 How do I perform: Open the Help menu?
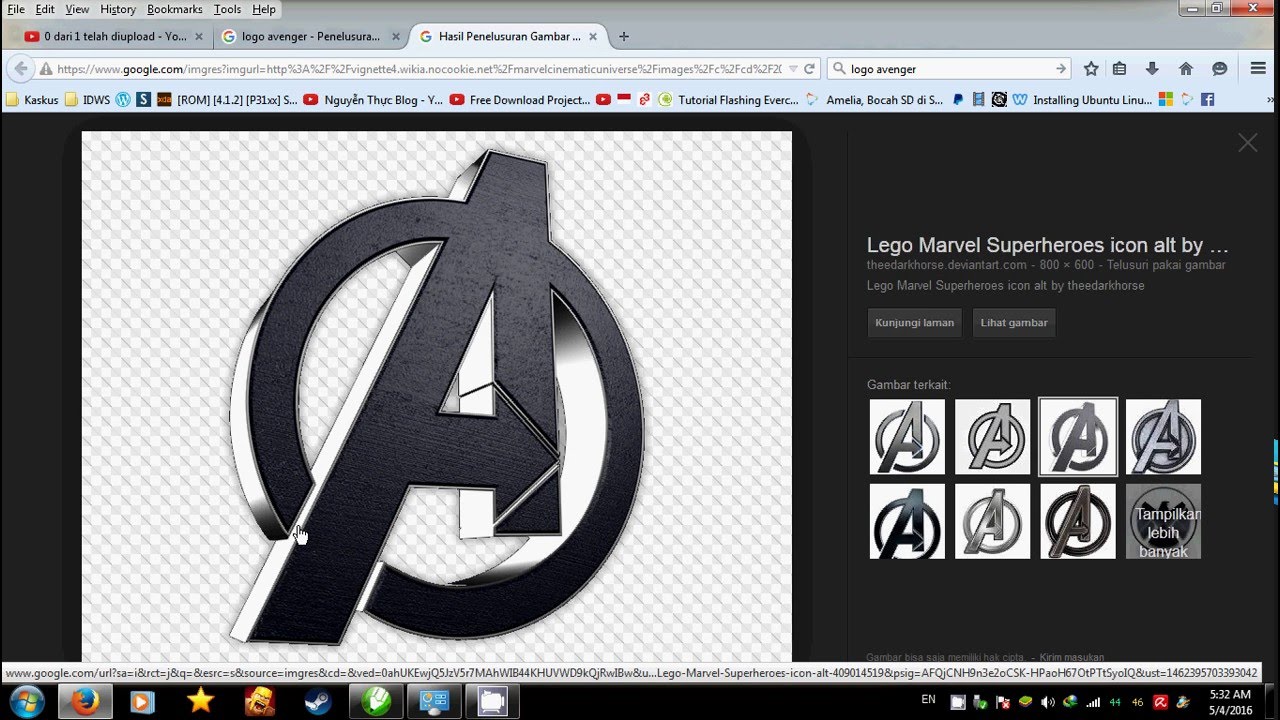[x=264, y=9]
